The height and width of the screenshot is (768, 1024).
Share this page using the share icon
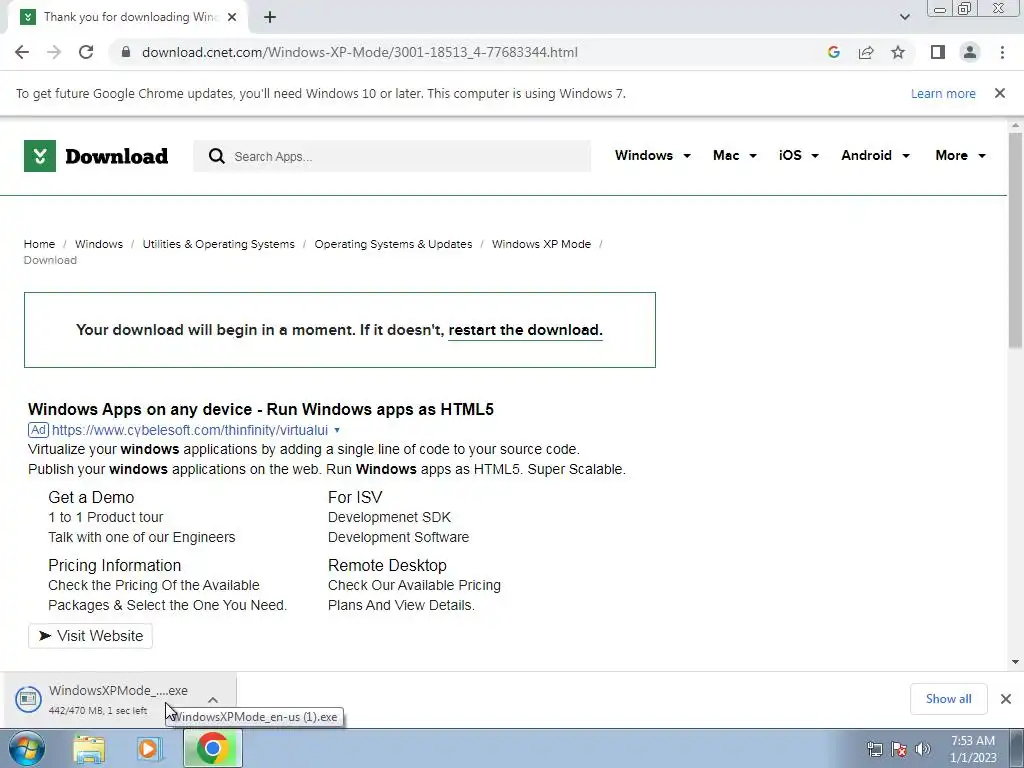tap(866, 52)
